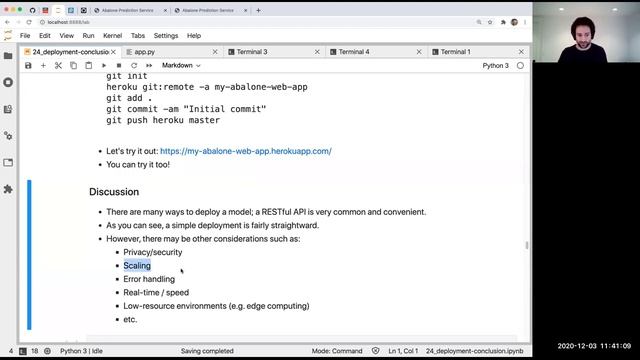Viewport: 640px width, 360px height.
Task: Click the notebook filename in status bar
Action: (474, 351)
